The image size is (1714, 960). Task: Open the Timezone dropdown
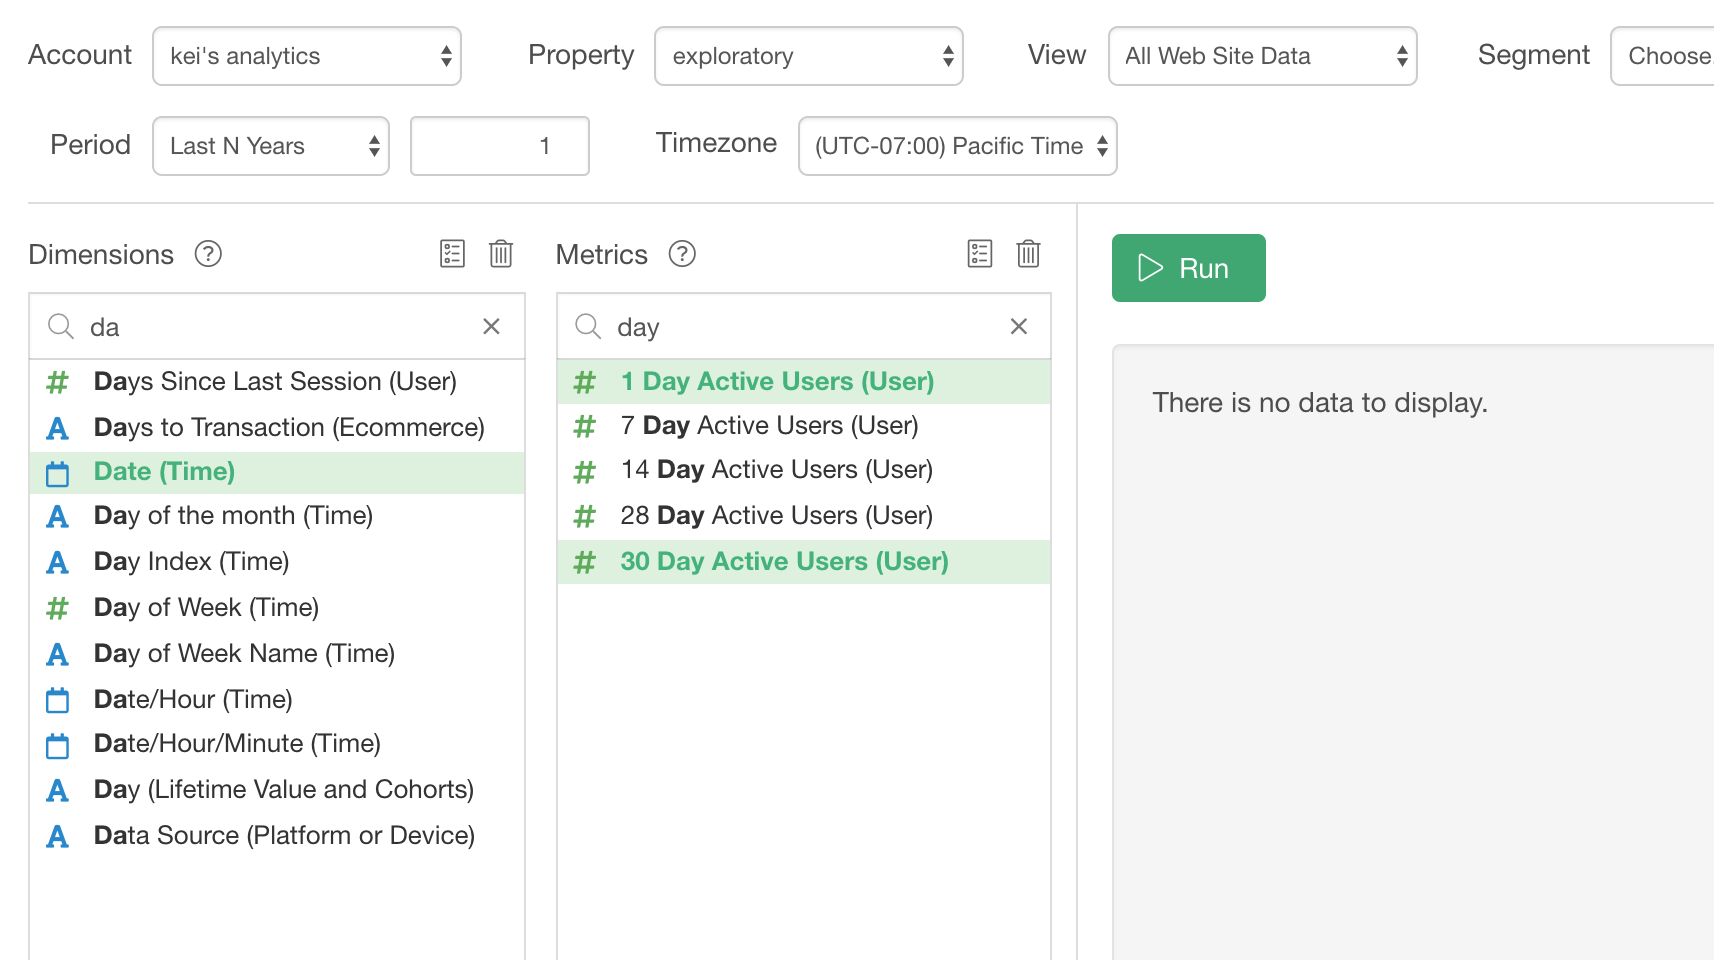pyautogui.click(x=957, y=146)
